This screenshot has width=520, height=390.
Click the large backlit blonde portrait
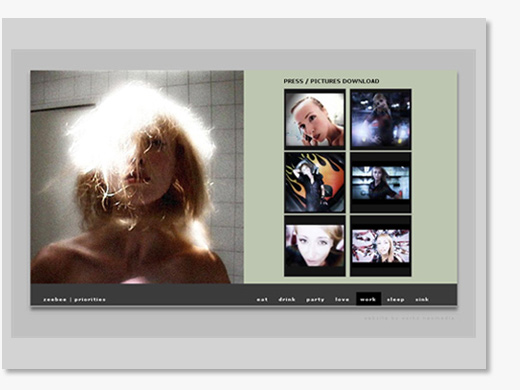(137, 177)
